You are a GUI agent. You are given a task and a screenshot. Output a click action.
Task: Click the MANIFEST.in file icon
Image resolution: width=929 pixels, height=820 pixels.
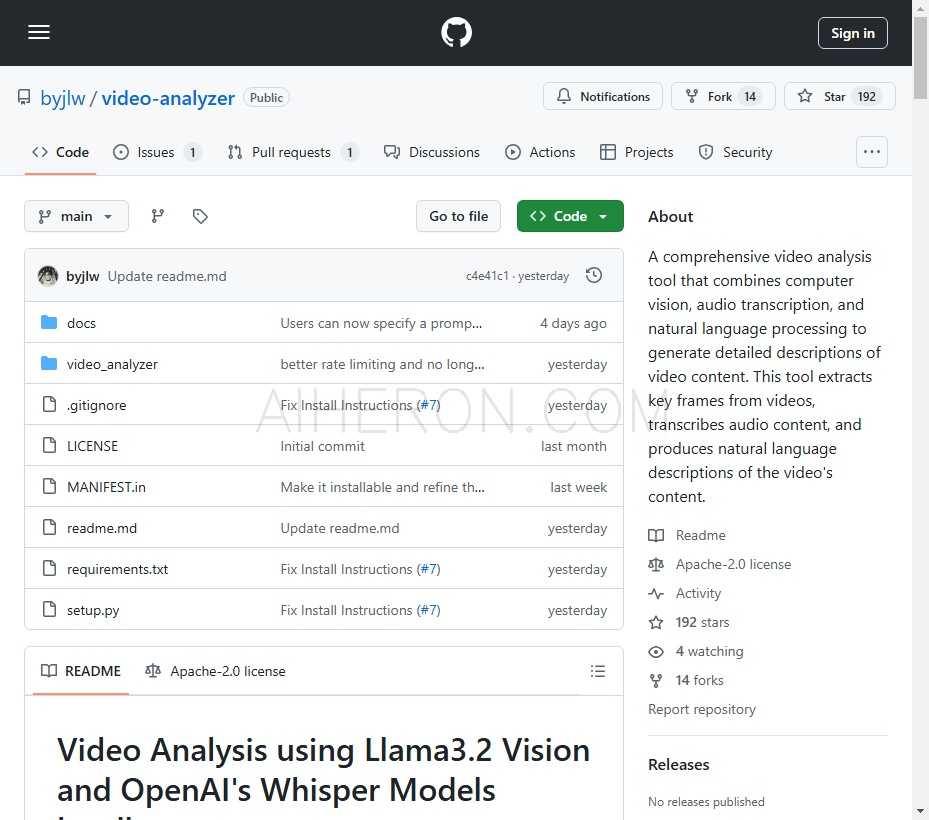point(49,486)
